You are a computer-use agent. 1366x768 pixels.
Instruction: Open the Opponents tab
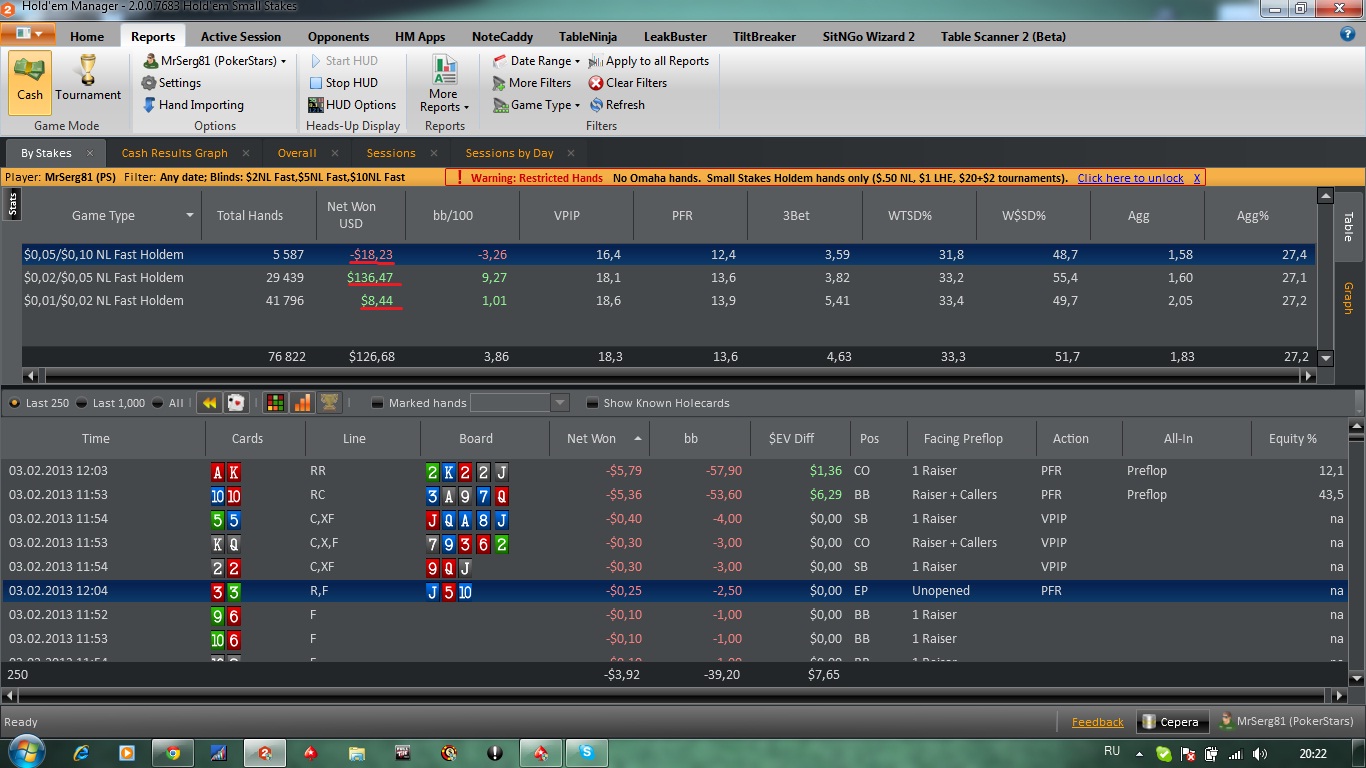[339, 37]
